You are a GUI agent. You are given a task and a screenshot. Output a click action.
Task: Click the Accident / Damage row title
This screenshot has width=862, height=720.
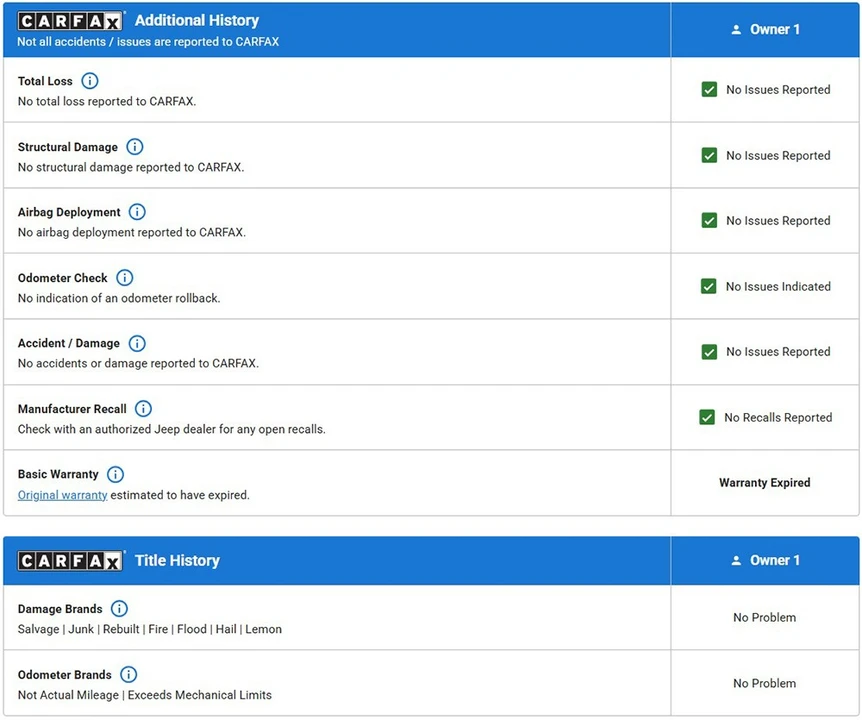click(x=69, y=344)
